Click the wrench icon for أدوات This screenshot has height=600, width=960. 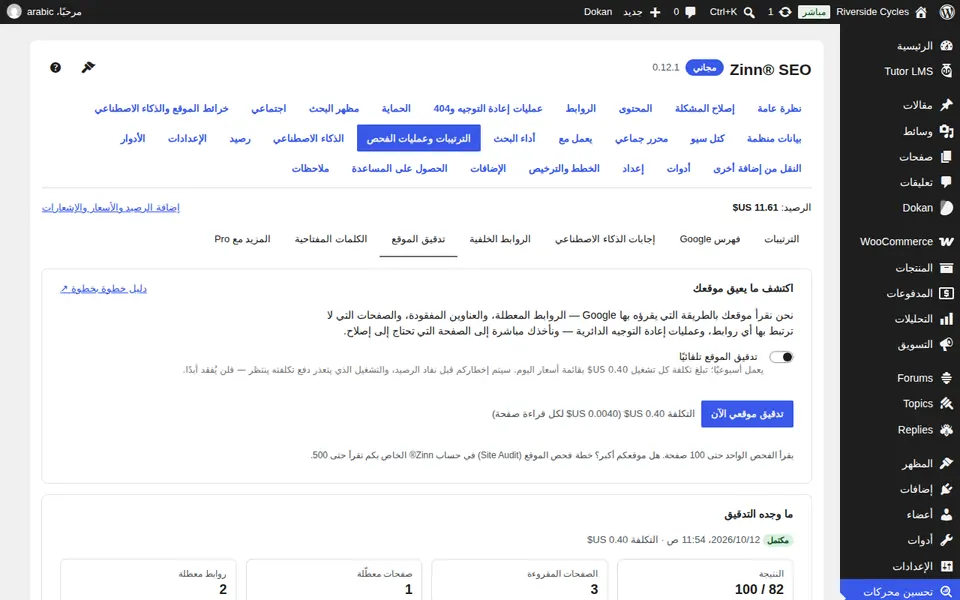point(947,540)
